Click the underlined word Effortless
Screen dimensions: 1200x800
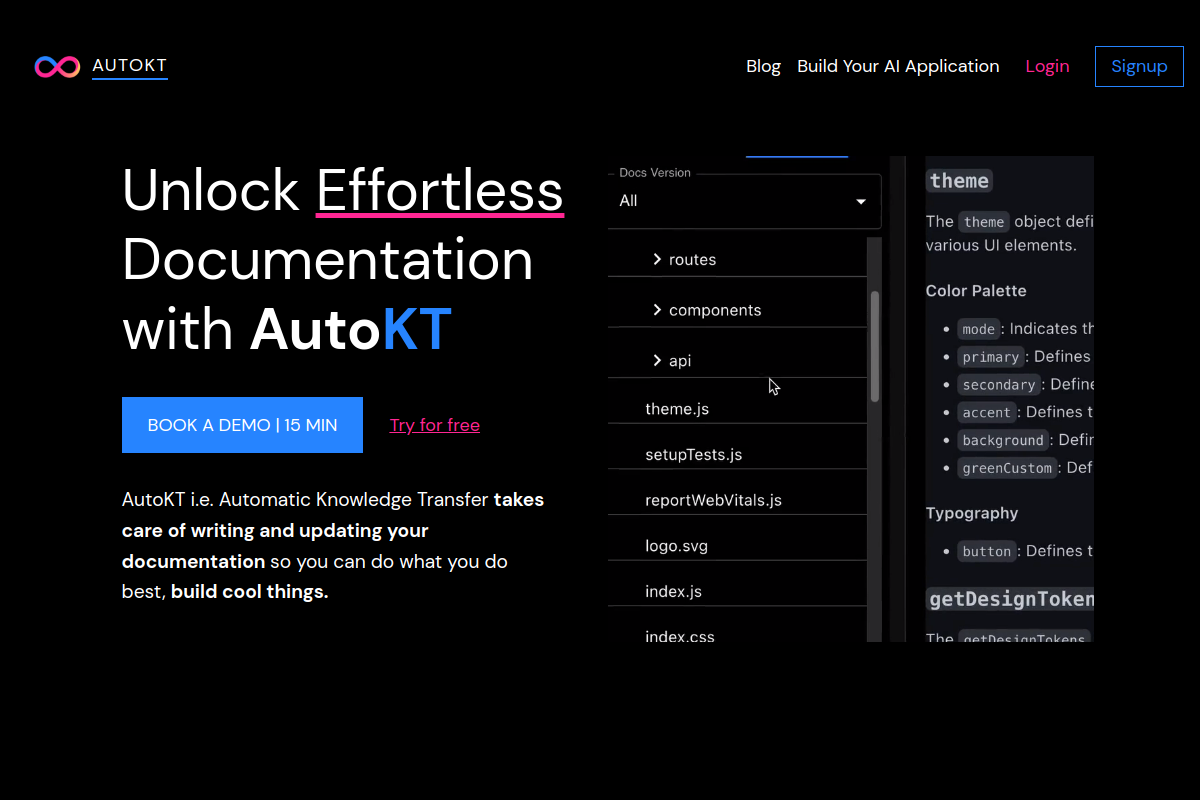pos(440,189)
